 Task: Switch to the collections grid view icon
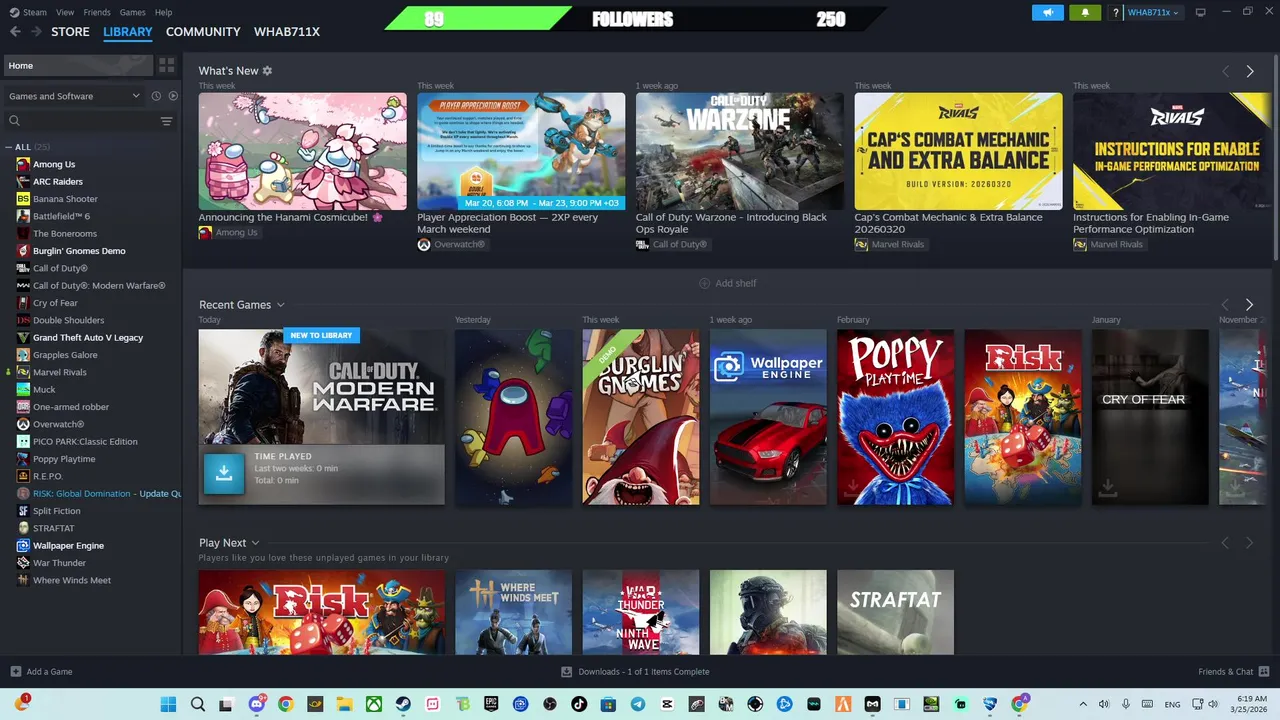[x=167, y=65]
